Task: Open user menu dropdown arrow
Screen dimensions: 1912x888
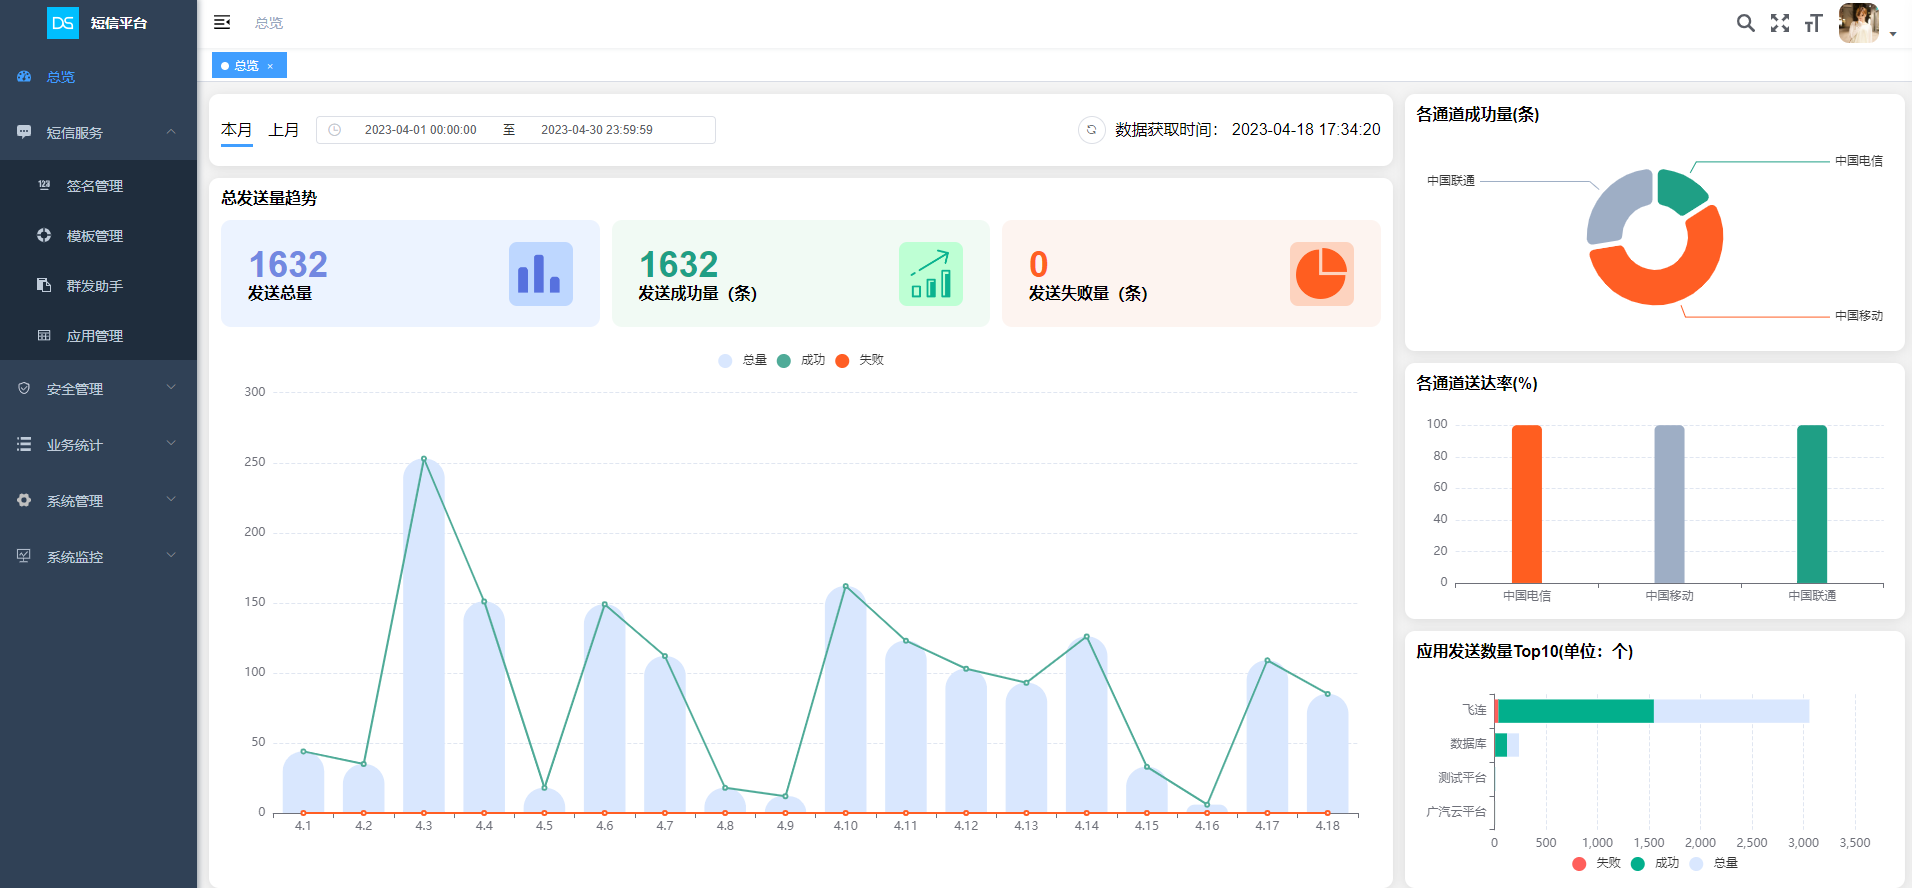Action: [1893, 34]
